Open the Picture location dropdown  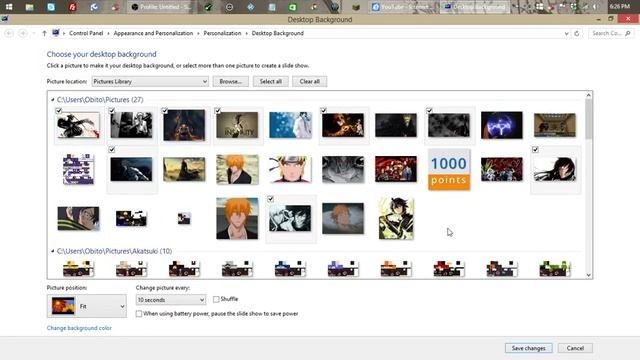pyautogui.click(x=150, y=82)
